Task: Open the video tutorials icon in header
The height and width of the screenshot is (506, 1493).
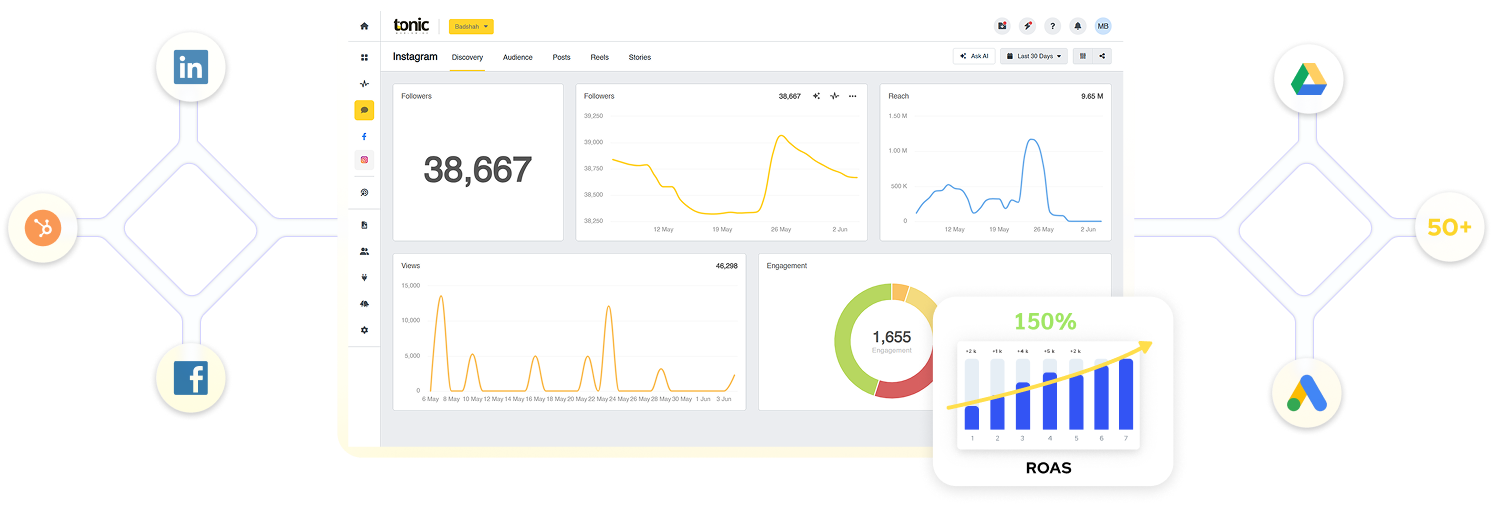Action: (1003, 26)
